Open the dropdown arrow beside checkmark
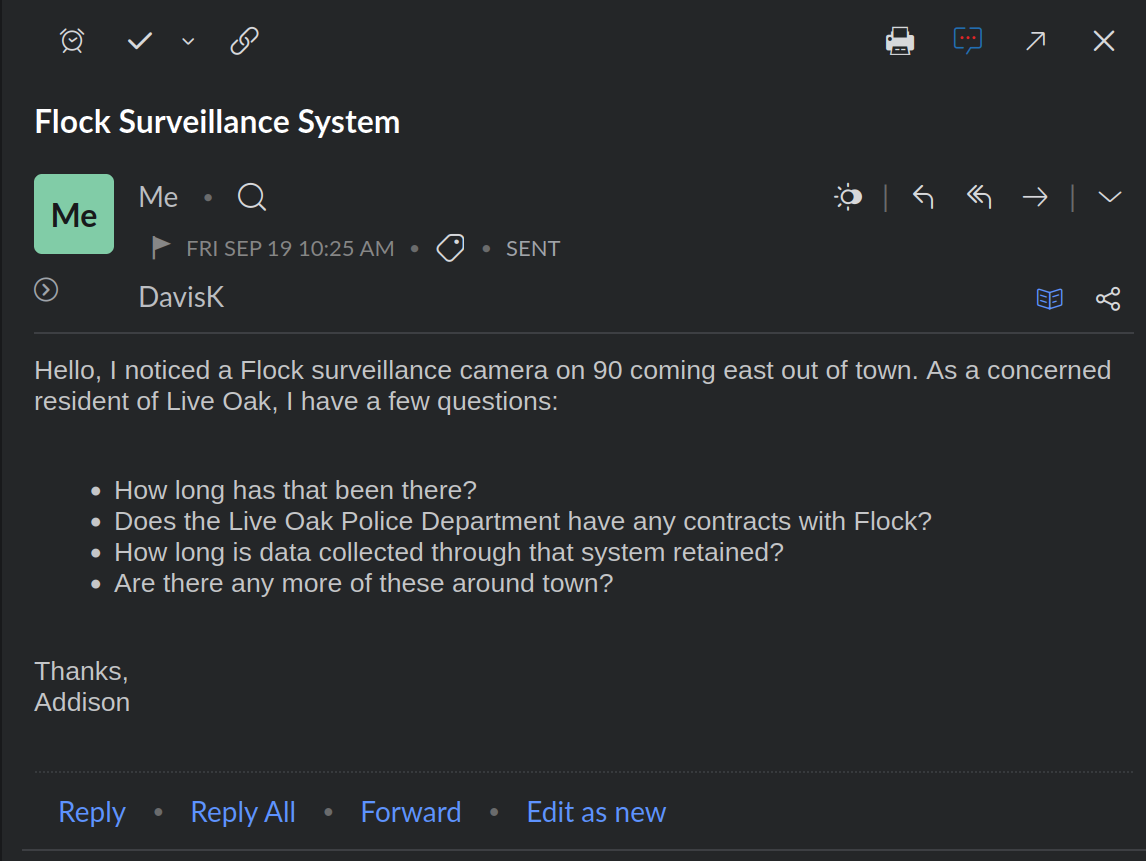 [188, 42]
